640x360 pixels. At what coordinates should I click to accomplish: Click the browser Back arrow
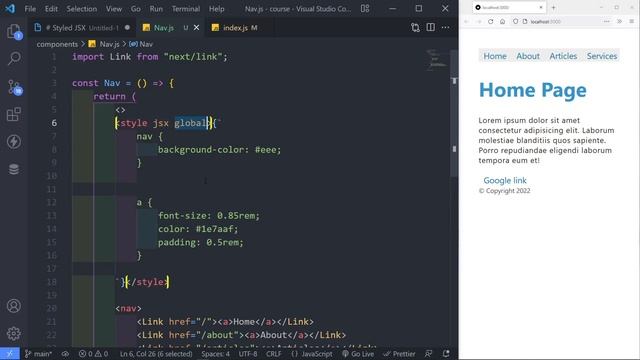pyautogui.click(x=467, y=22)
